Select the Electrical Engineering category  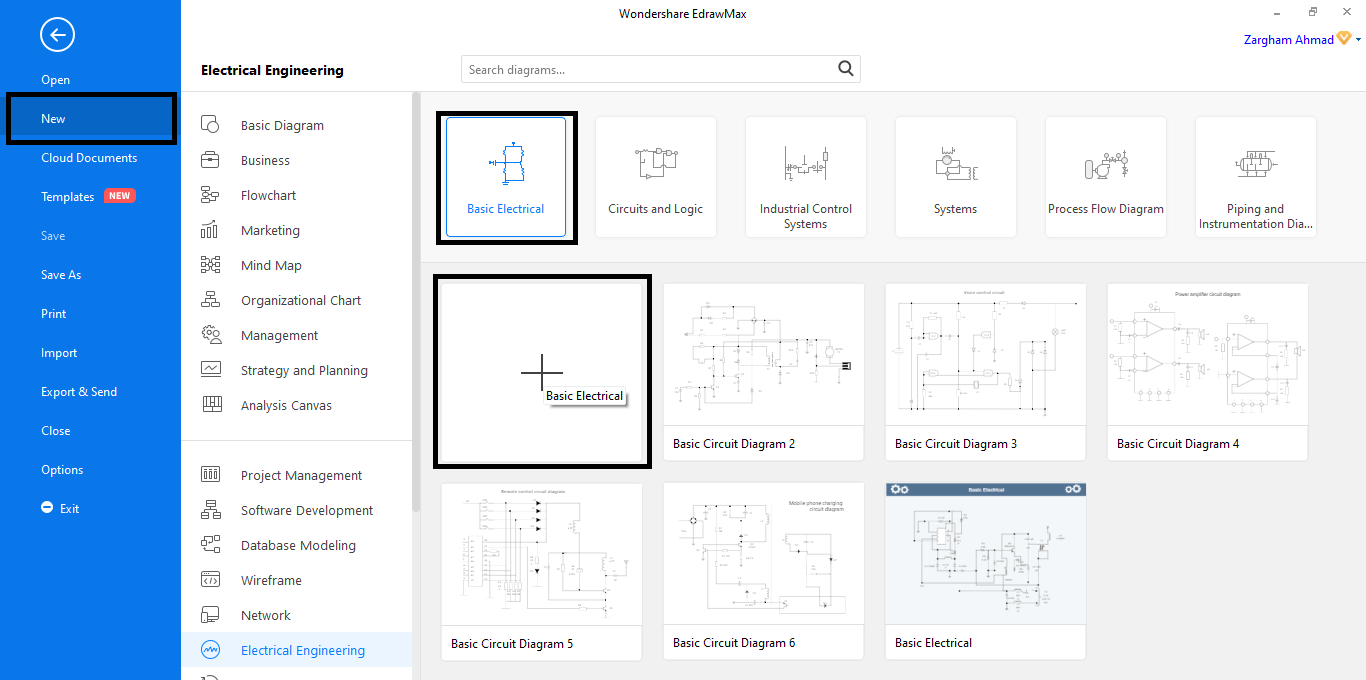click(296, 650)
